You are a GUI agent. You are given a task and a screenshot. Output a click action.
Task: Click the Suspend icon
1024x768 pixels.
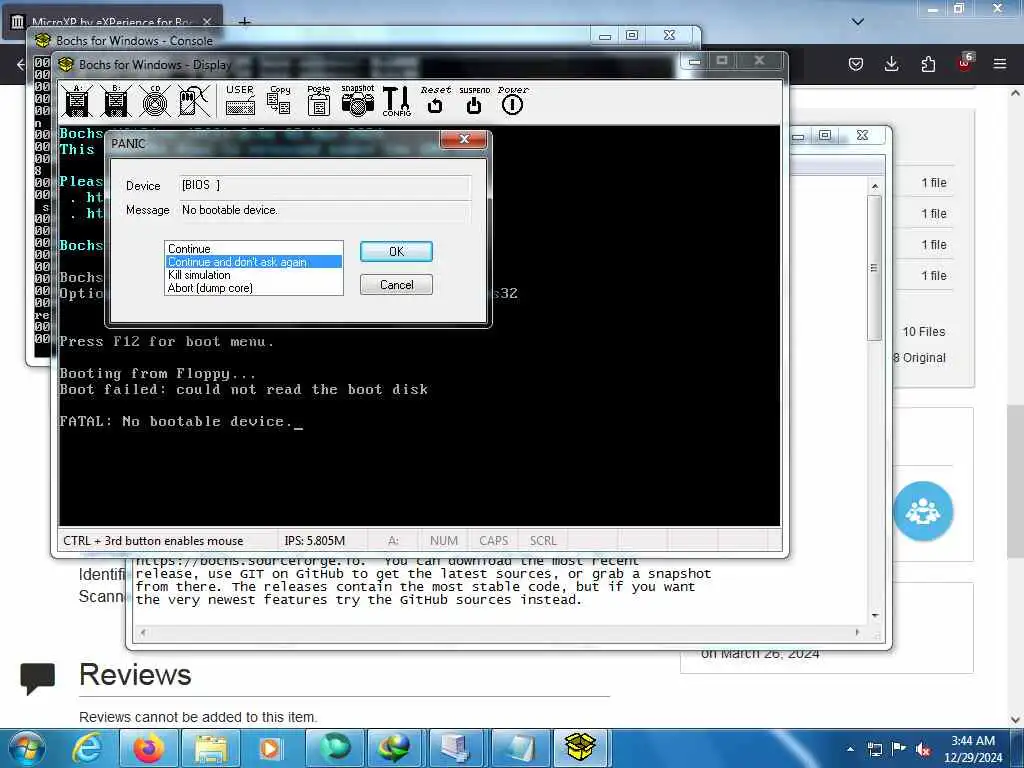[474, 101]
